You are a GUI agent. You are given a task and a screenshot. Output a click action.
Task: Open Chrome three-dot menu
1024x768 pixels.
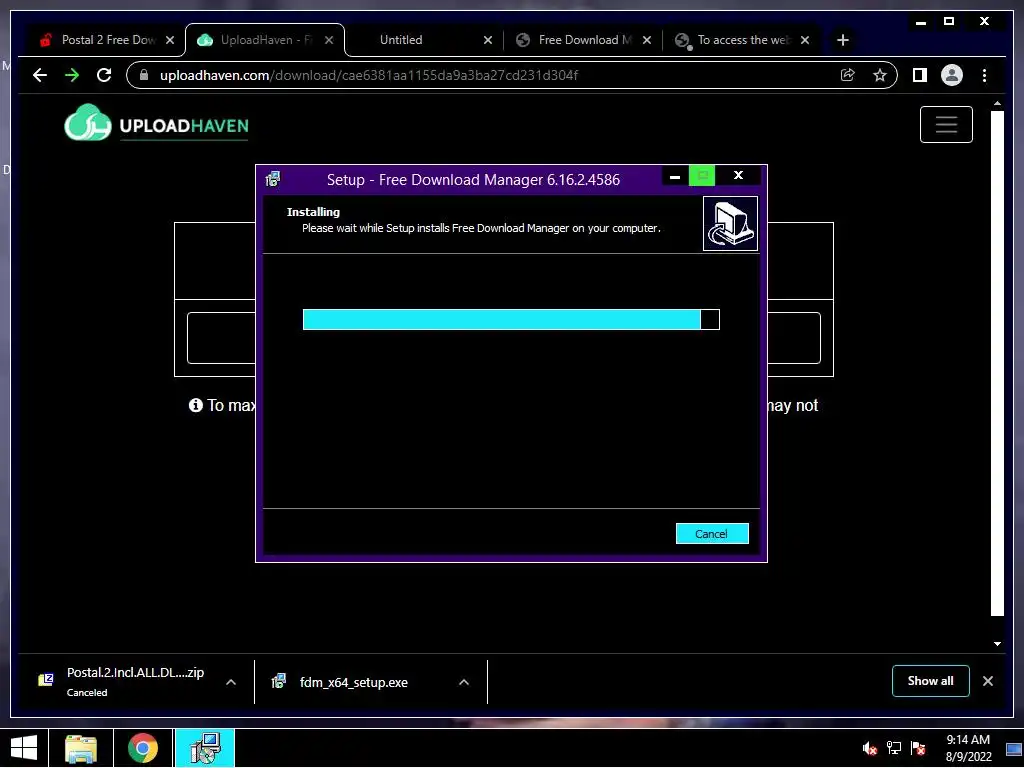point(984,75)
